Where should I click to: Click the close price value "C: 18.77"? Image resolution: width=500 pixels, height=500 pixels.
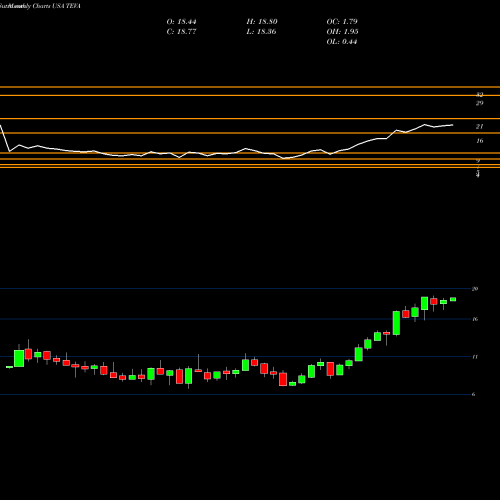coord(181,32)
